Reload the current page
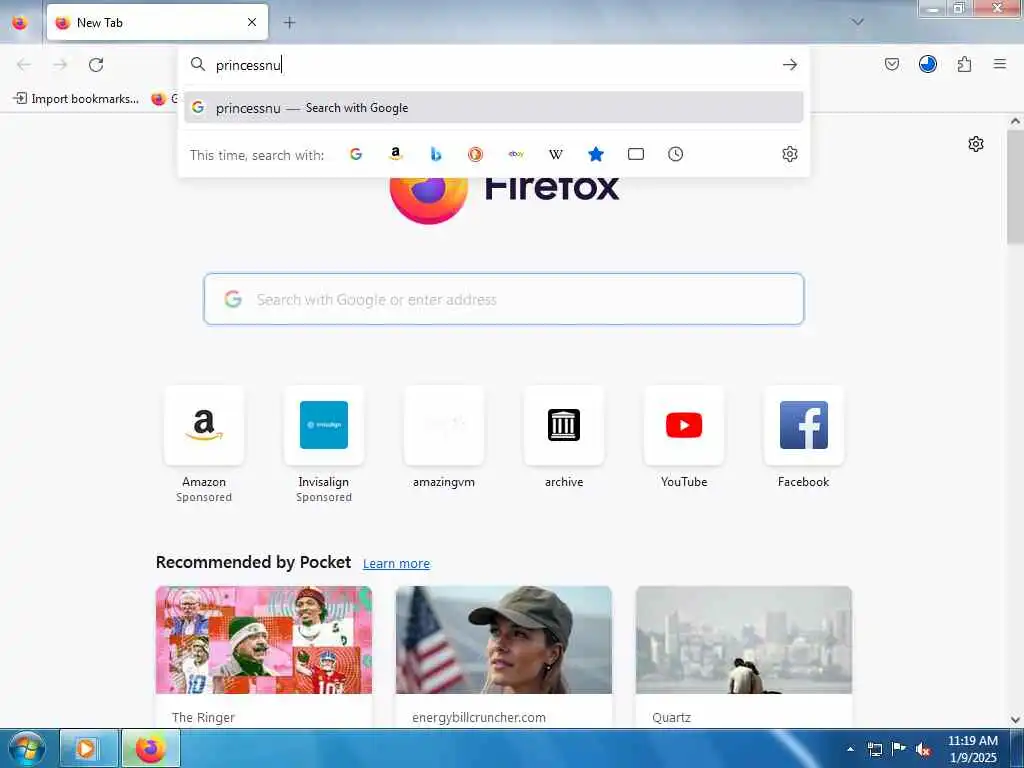 coord(96,64)
